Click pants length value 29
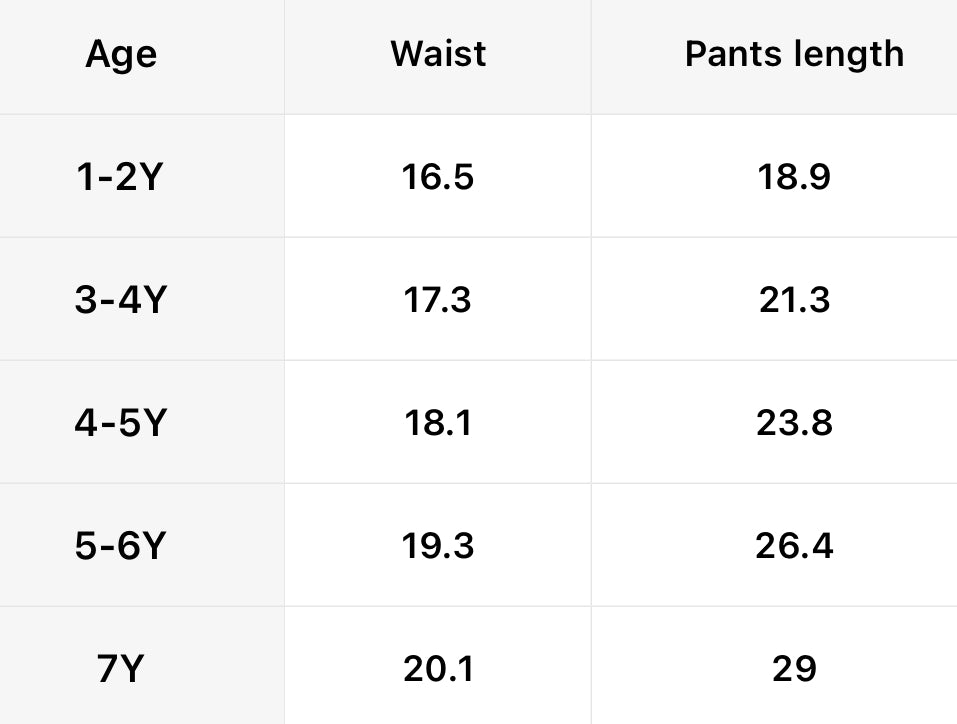Screen dimensions: 957x724 coord(794,668)
